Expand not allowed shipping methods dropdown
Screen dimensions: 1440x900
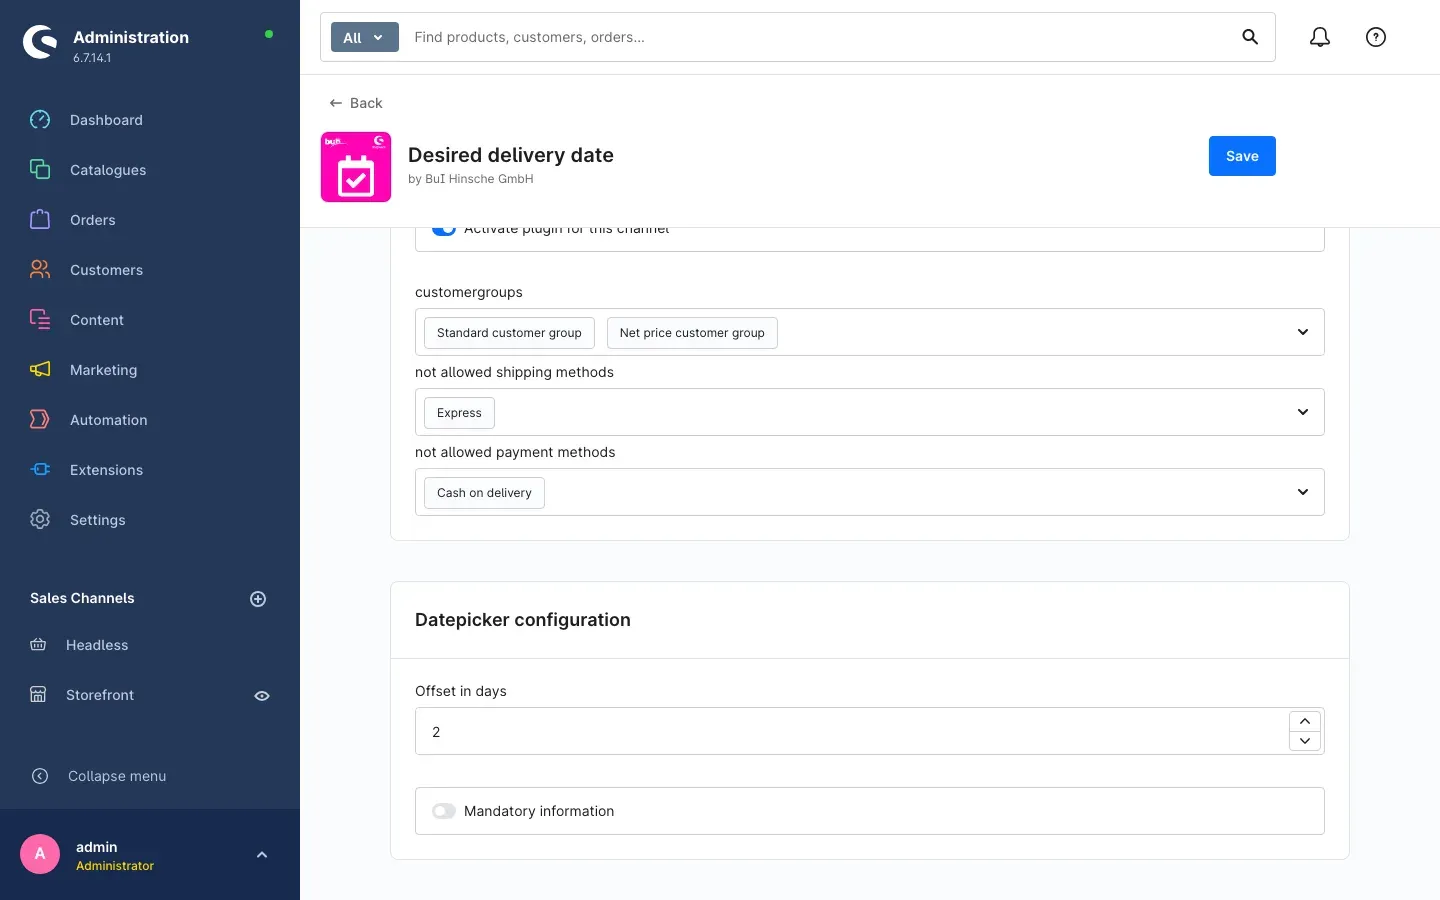(1303, 412)
